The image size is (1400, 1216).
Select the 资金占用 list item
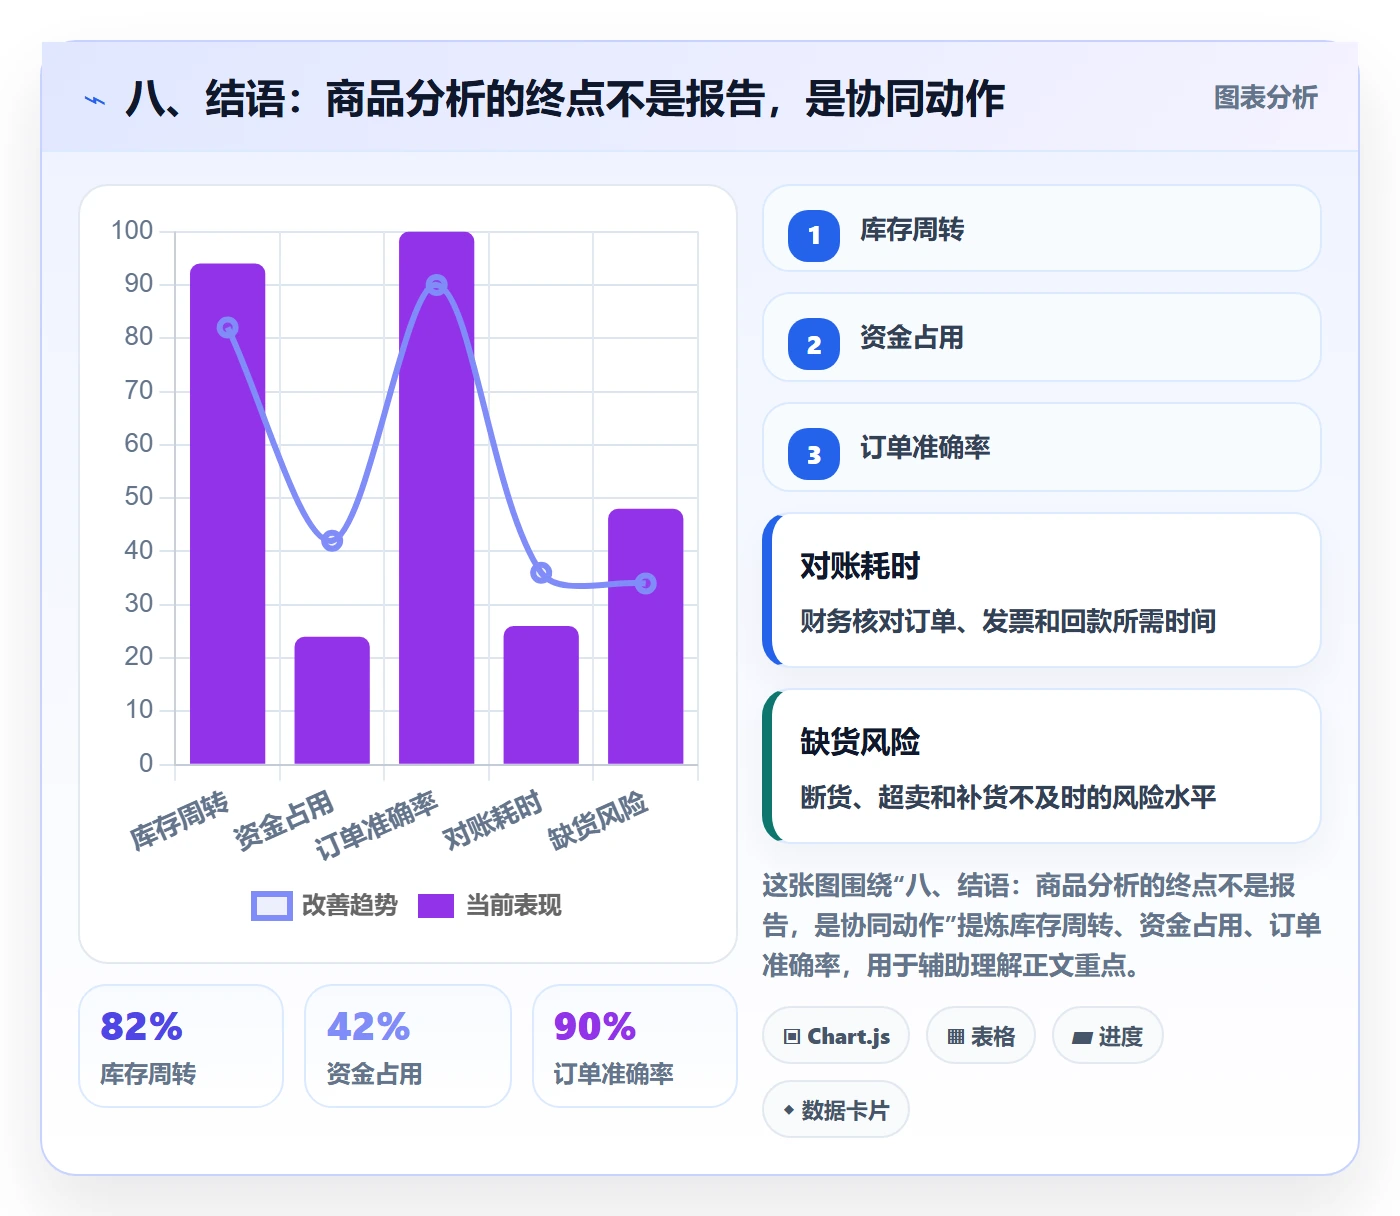point(1041,337)
